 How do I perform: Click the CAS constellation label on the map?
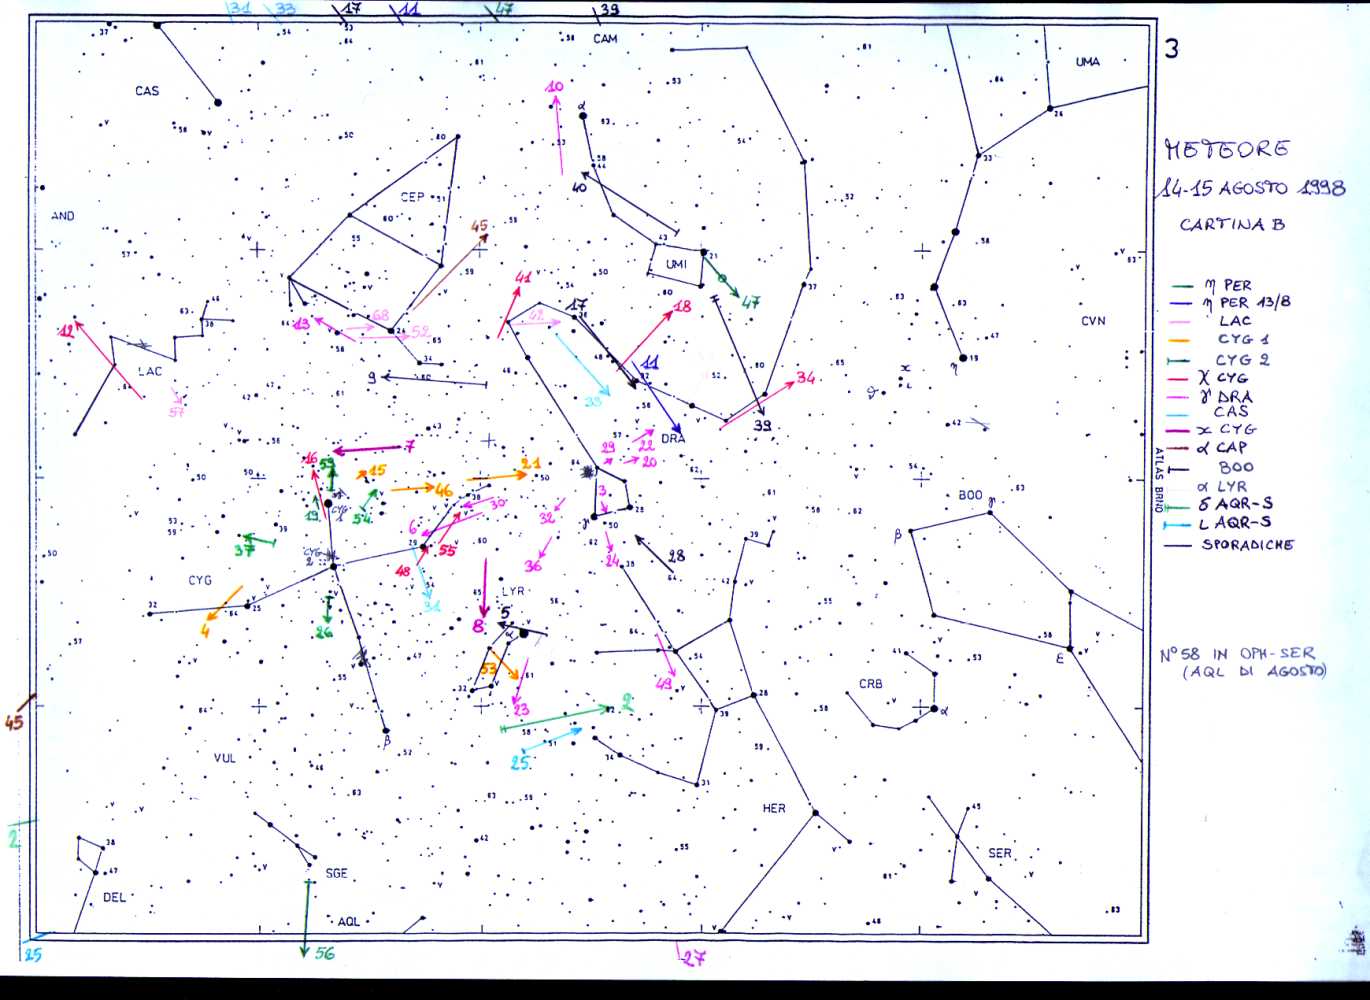pyautogui.click(x=147, y=91)
